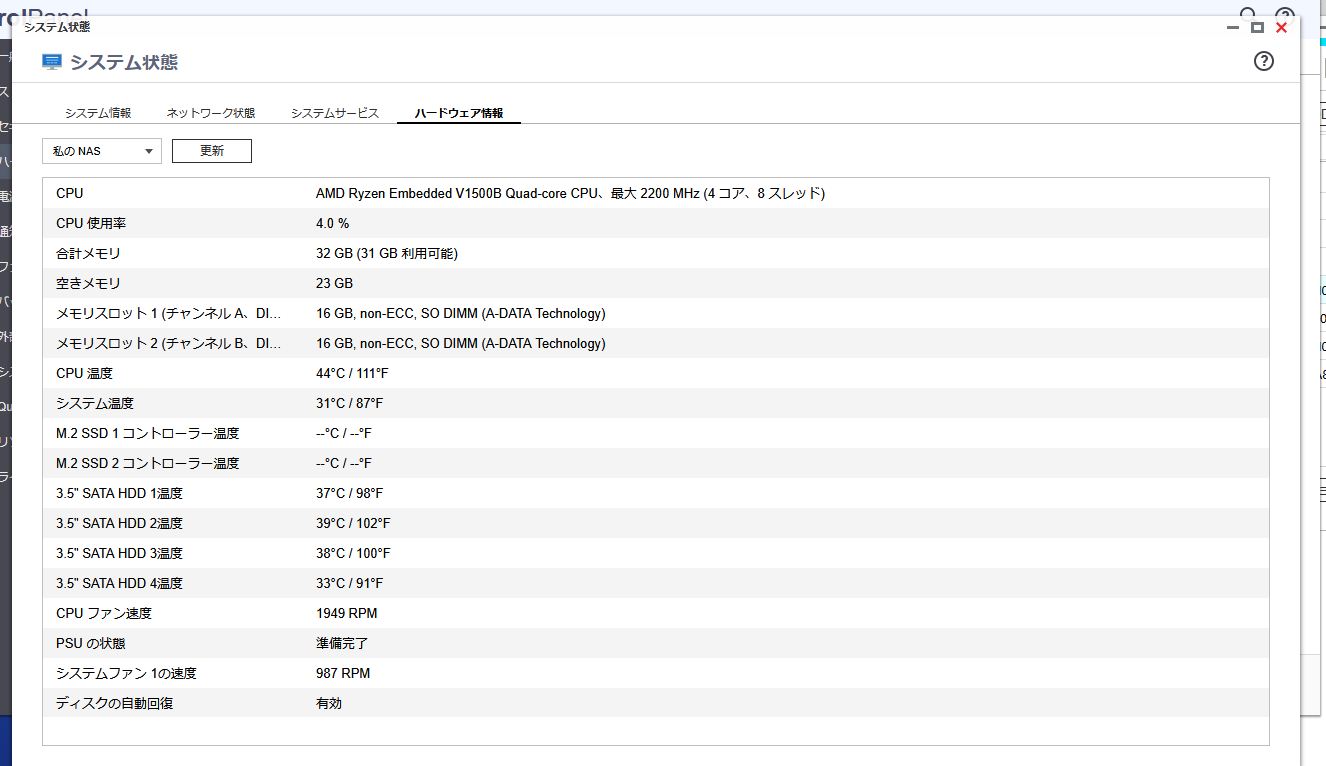Click the monitor icon beside システム状態 heading
The width and height of the screenshot is (1326, 766).
pos(52,62)
